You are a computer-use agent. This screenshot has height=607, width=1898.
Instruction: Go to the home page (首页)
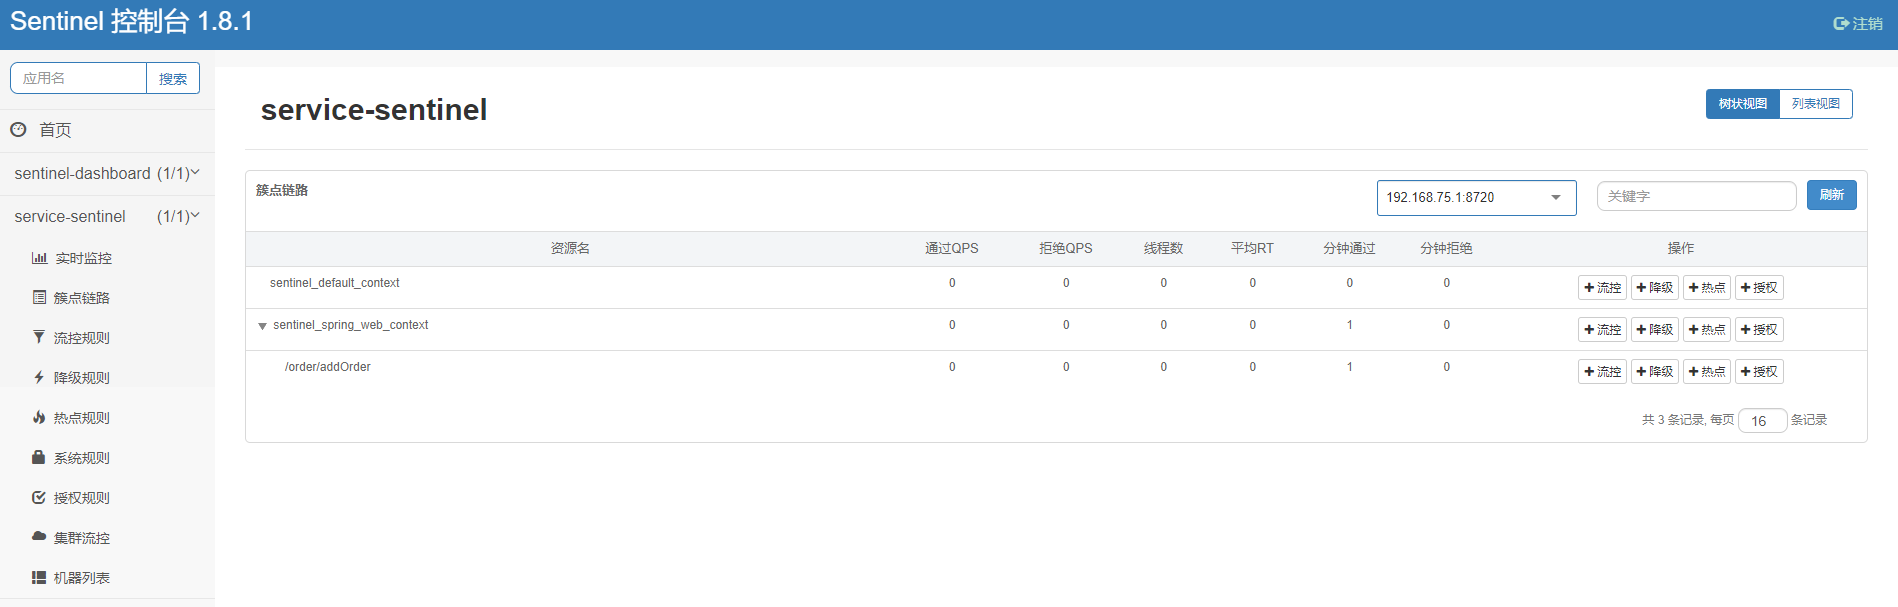click(x=54, y=130)
